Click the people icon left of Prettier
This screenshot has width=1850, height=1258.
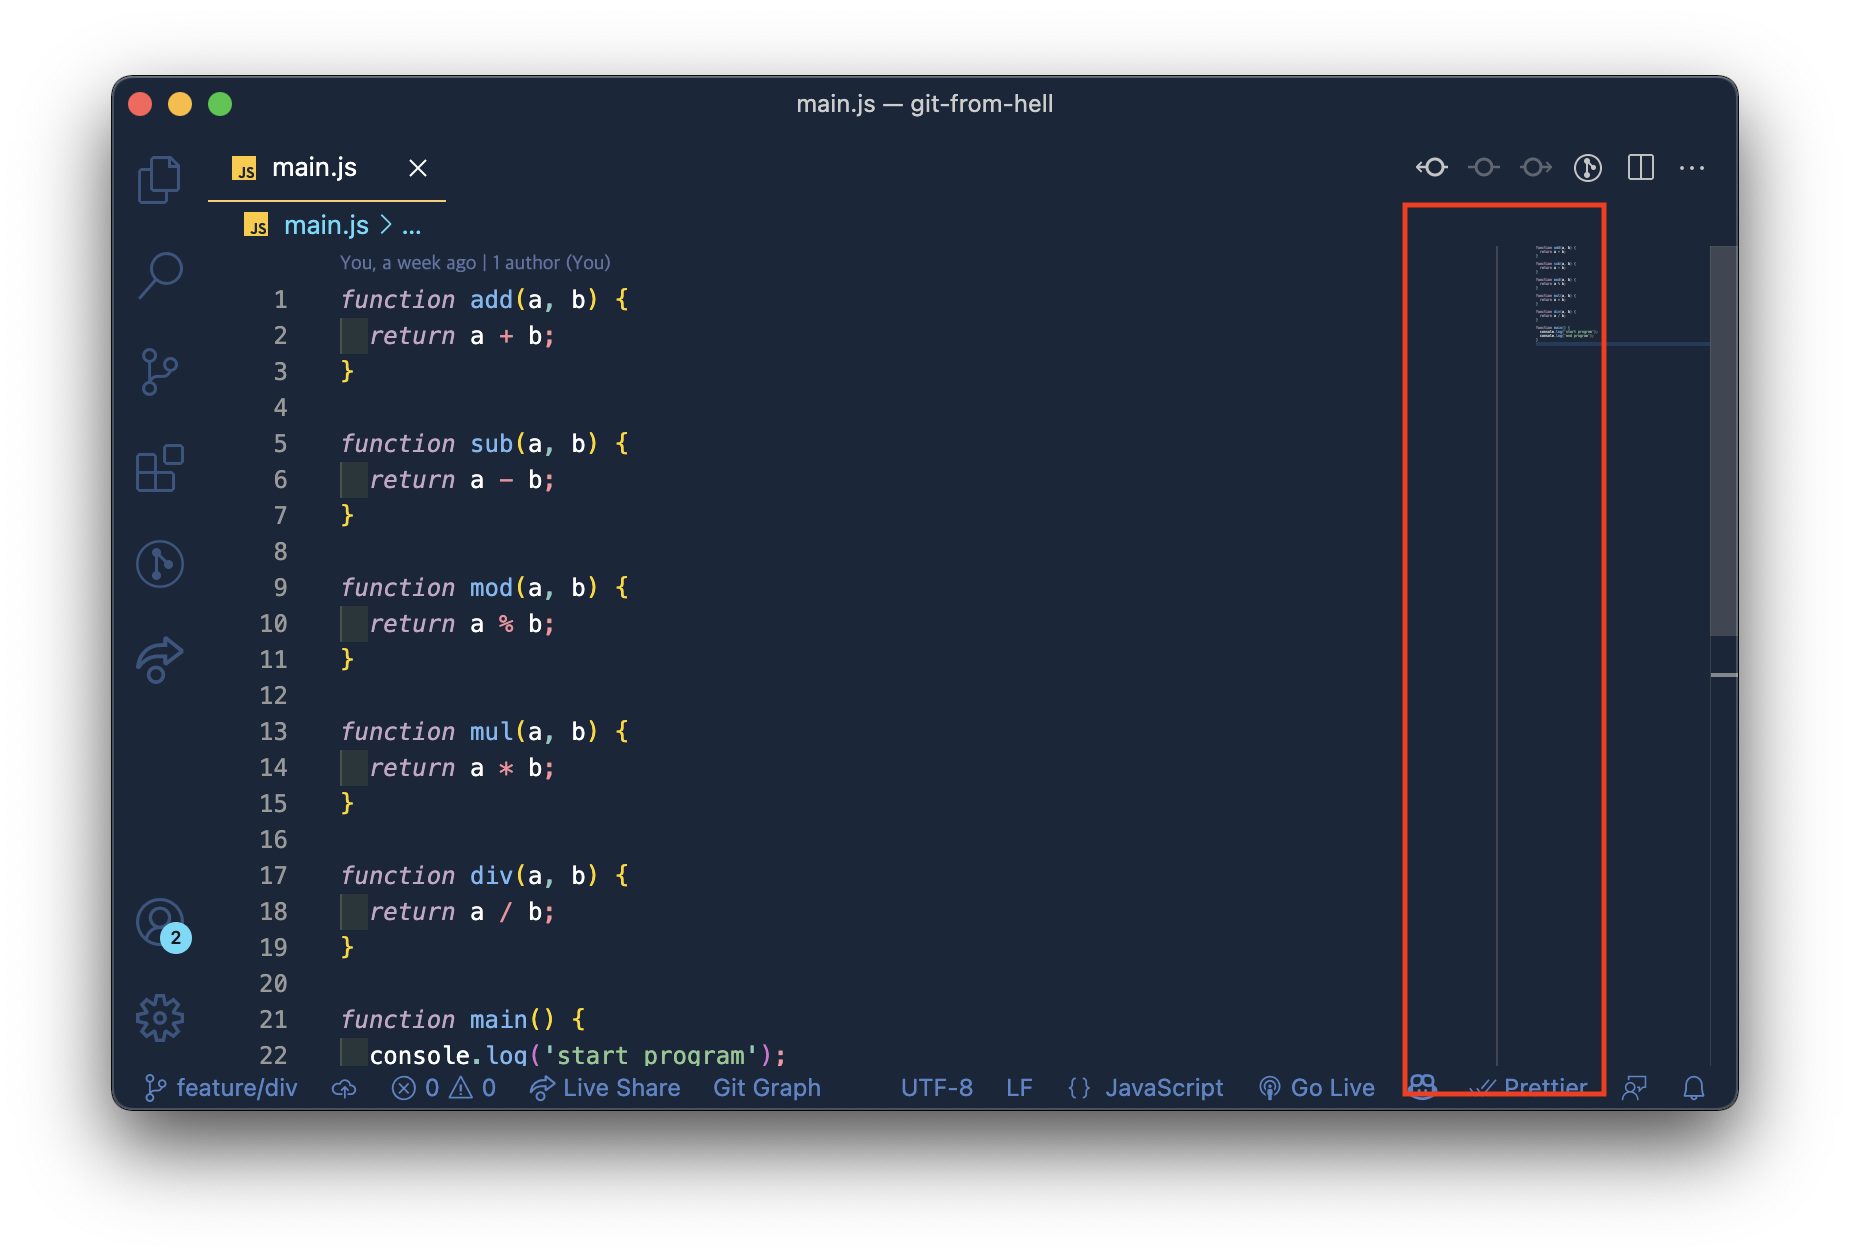1423,1086
